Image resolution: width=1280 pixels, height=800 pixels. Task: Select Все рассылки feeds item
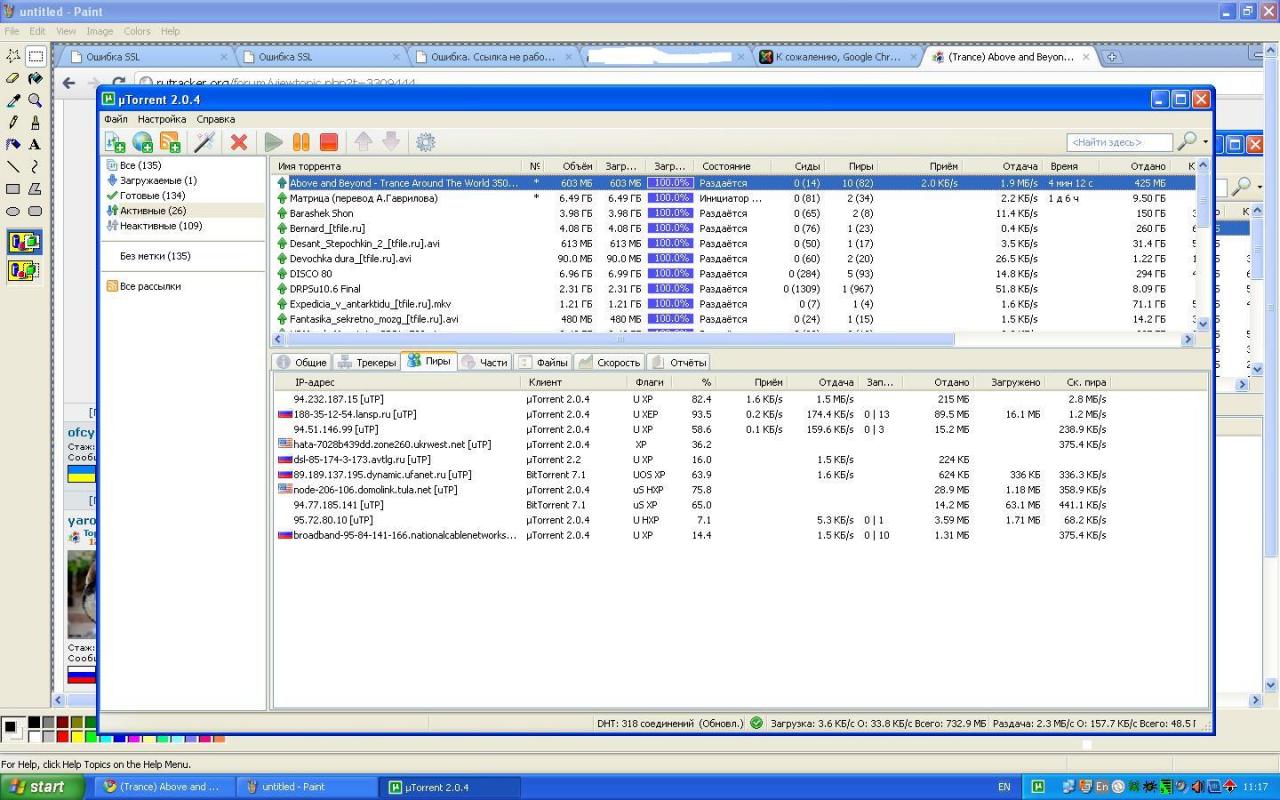click(x=149, y=286)
